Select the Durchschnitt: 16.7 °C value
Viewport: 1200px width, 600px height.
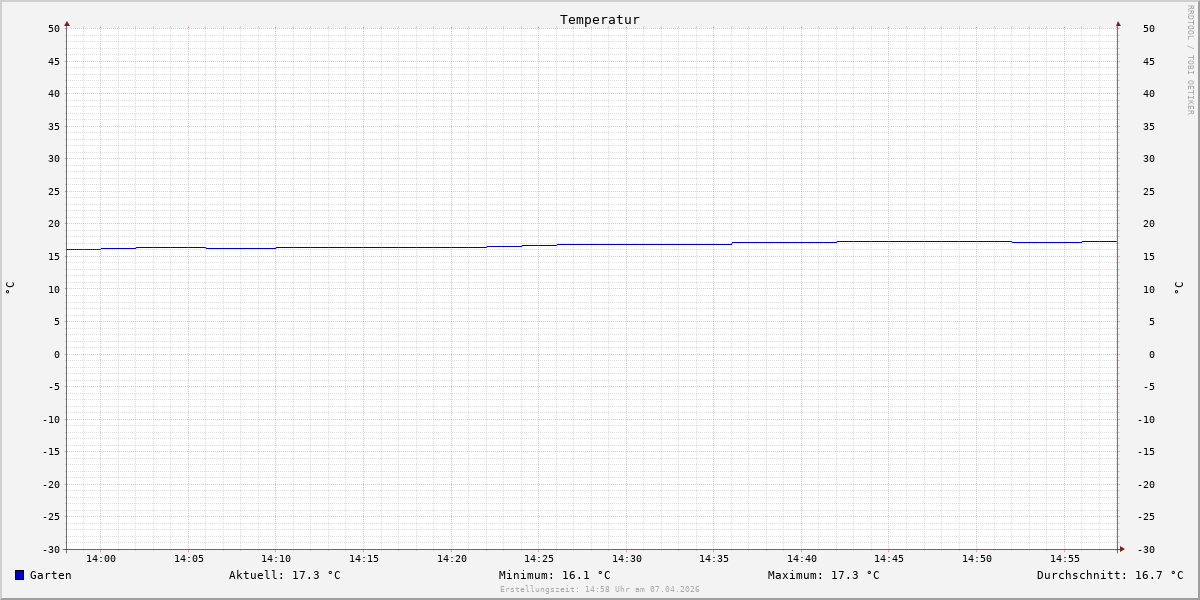[x=1110, y=575]
